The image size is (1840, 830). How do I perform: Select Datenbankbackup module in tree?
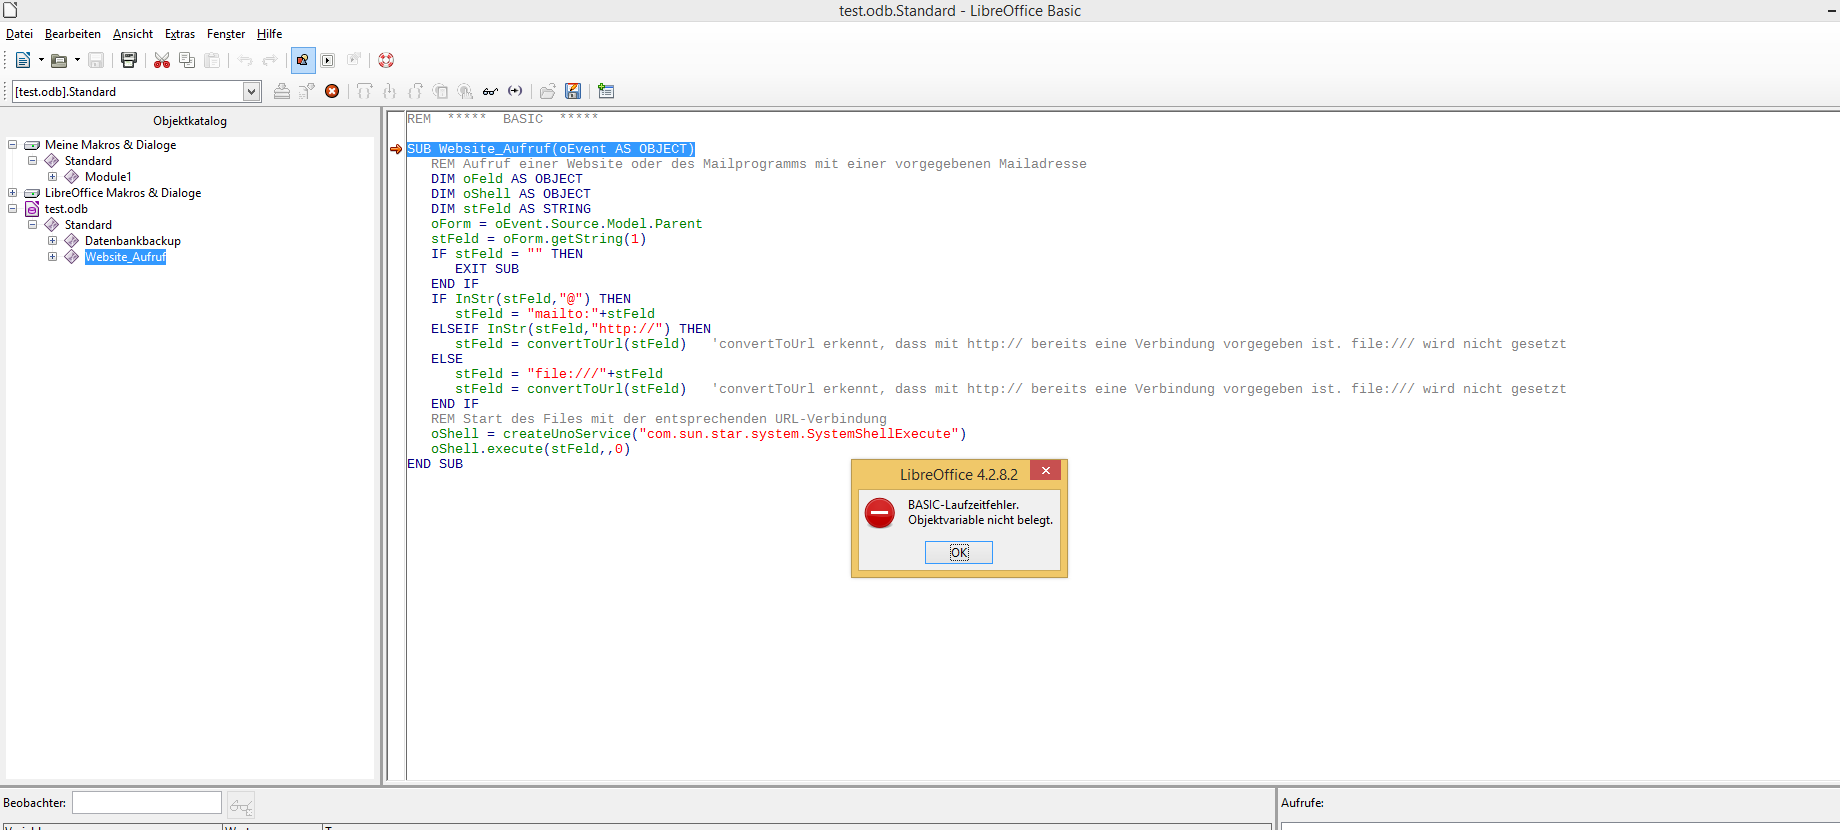133,241
